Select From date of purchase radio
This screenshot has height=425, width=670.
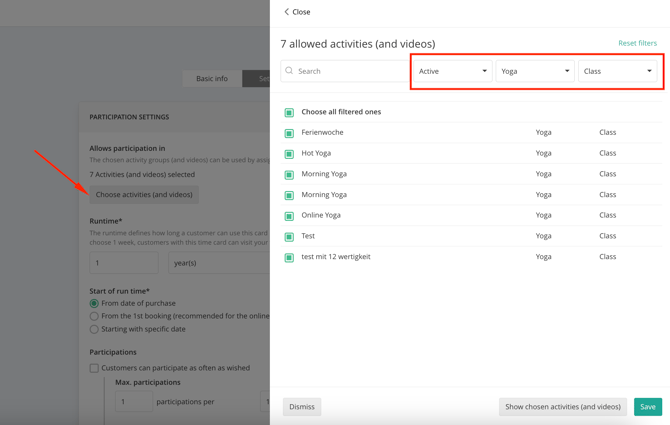(94, 303)
